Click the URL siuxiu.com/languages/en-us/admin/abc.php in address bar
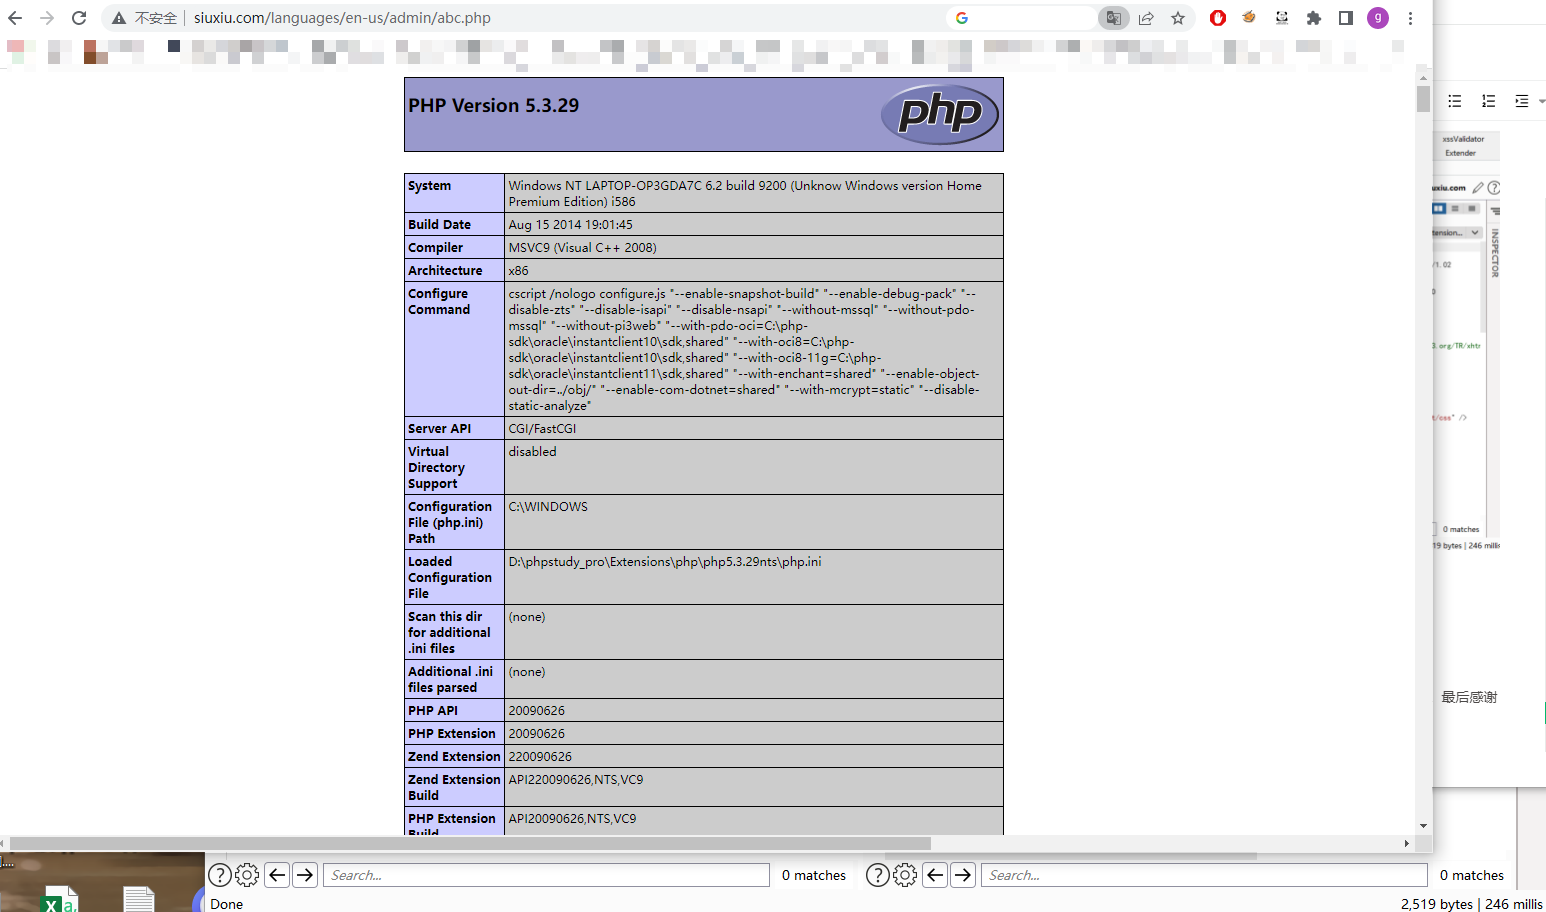 click(x=342, y=18)
